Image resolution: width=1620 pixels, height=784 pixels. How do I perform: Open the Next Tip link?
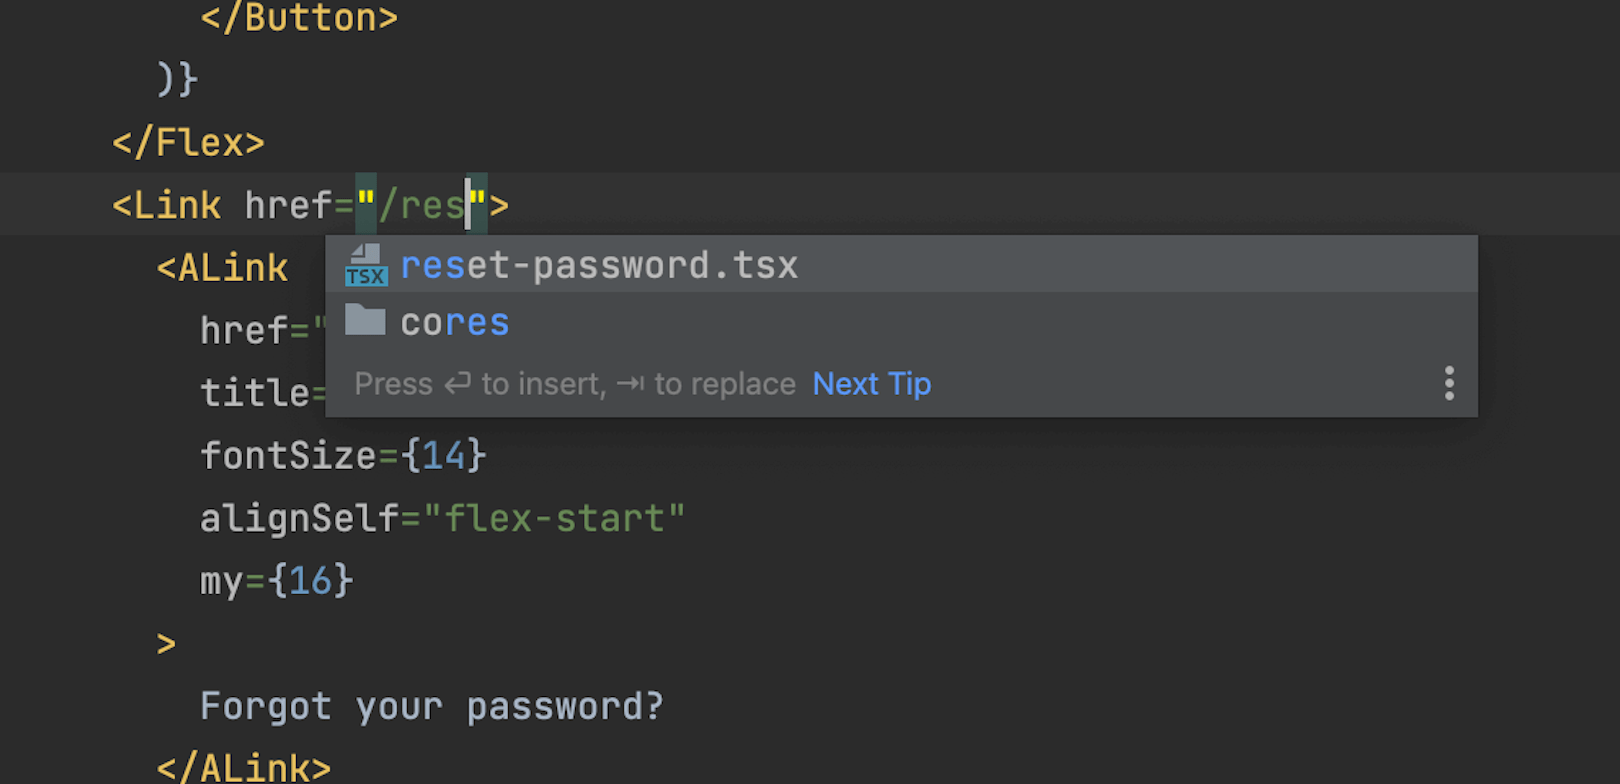pos(871,384)
